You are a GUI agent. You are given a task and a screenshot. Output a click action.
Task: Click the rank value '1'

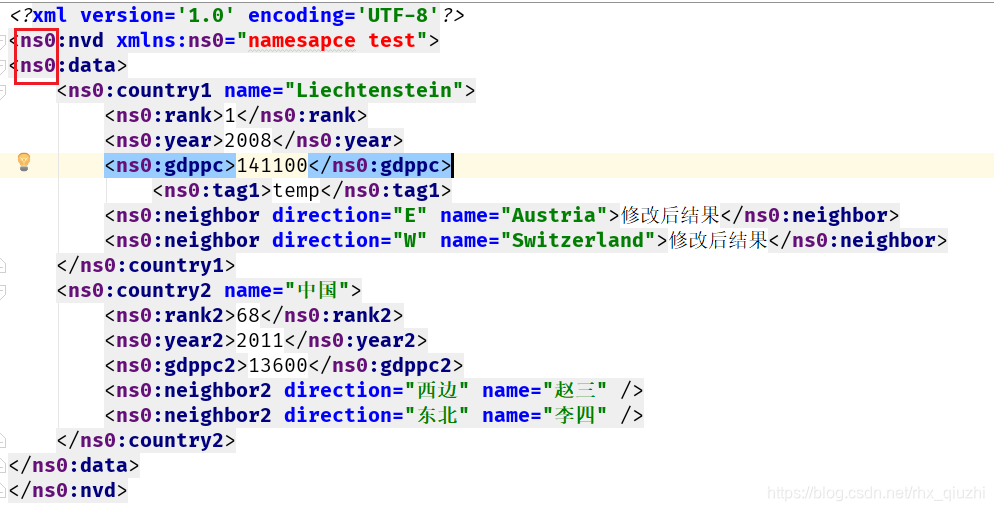[230, 115]
